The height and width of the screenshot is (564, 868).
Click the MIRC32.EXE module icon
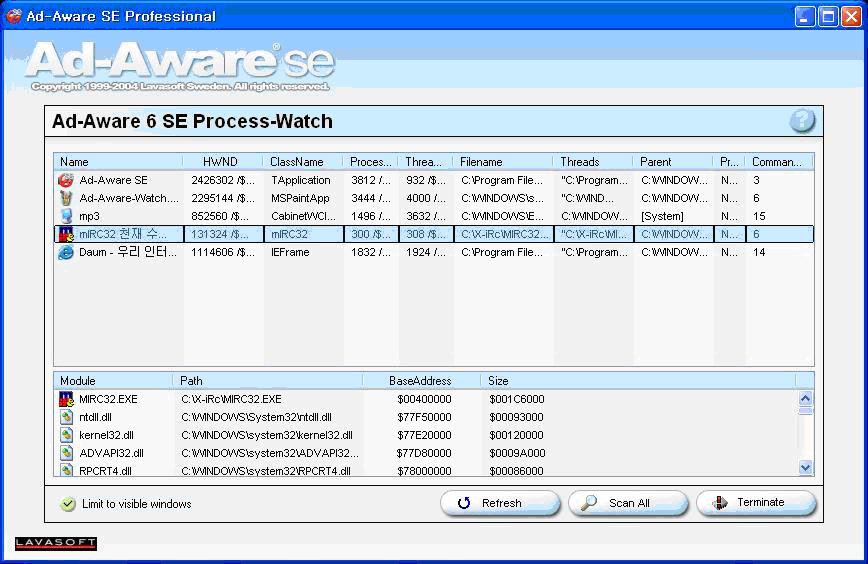pos(66,399)
